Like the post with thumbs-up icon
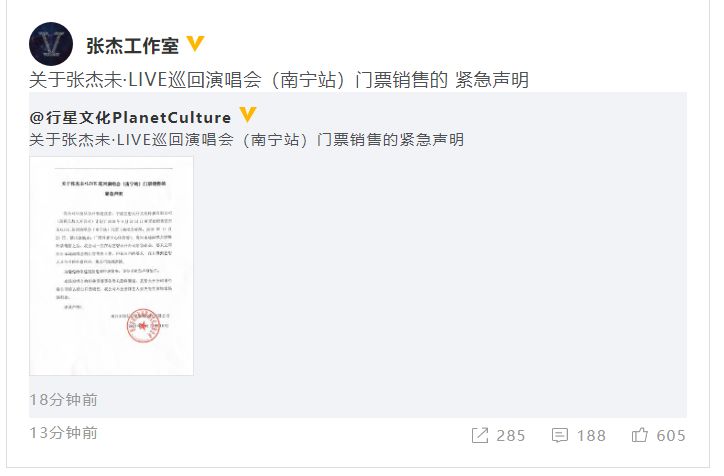The image size is (724, 476). (x=640, y=435)
